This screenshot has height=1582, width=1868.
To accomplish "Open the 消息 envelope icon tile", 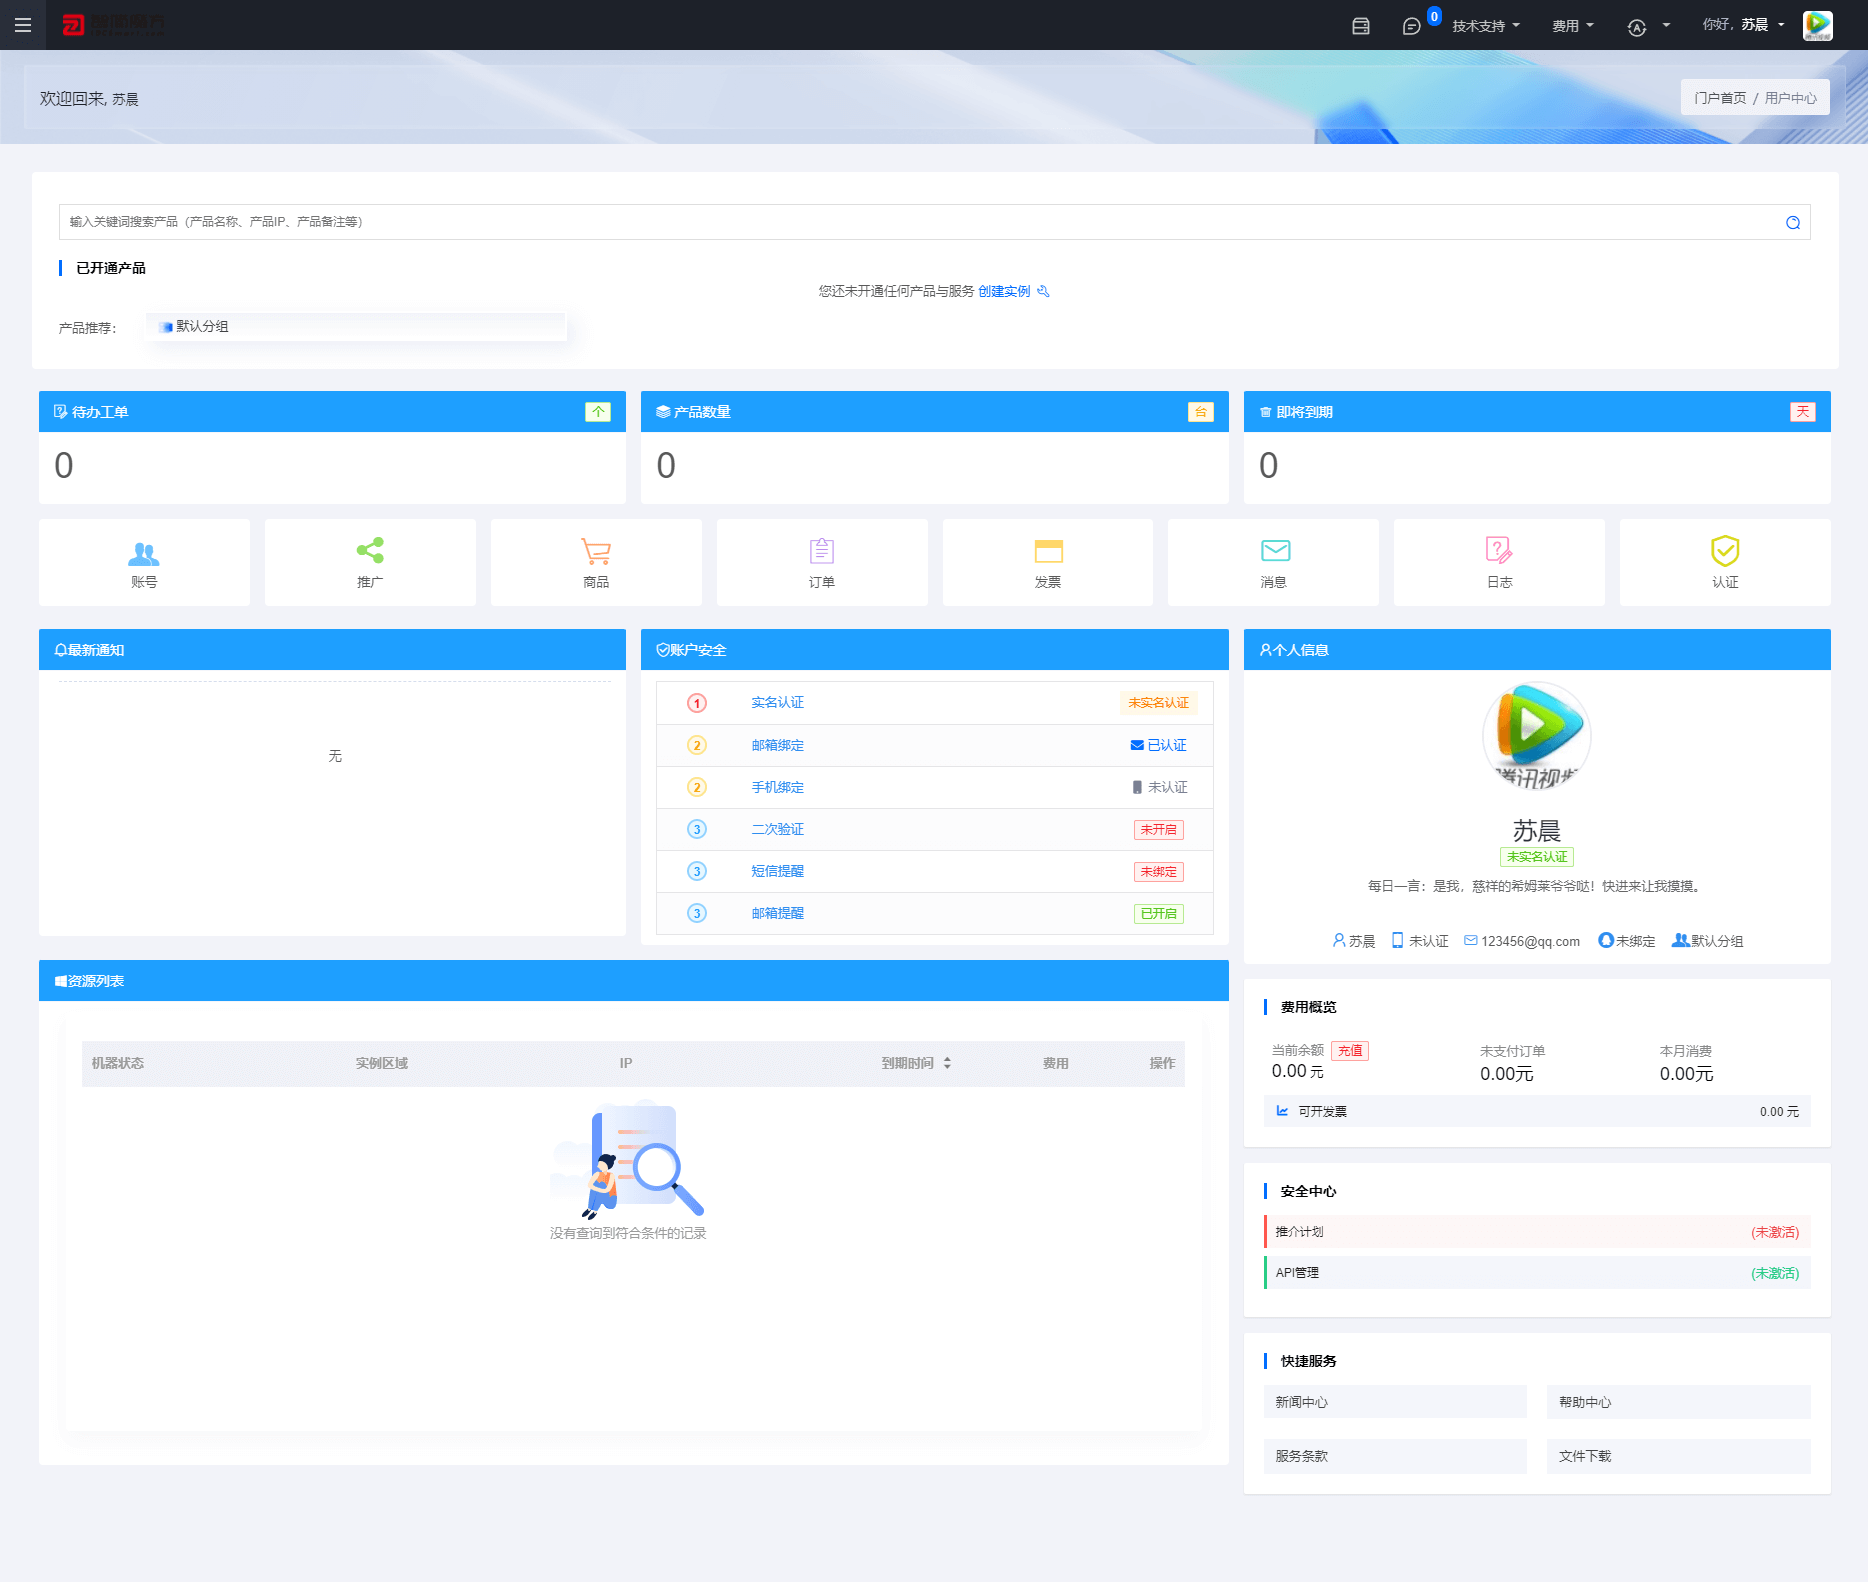I will [x=1273, y=562].
